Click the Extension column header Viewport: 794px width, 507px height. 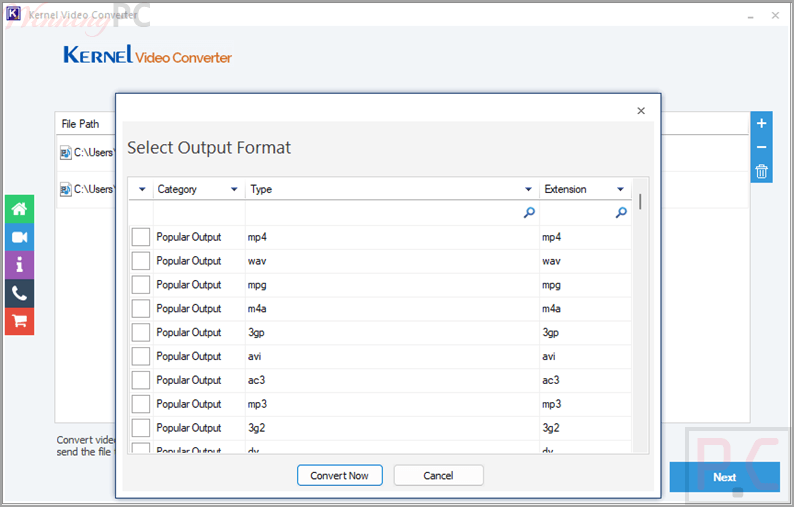pyautogui.click(x=585, y=189)
